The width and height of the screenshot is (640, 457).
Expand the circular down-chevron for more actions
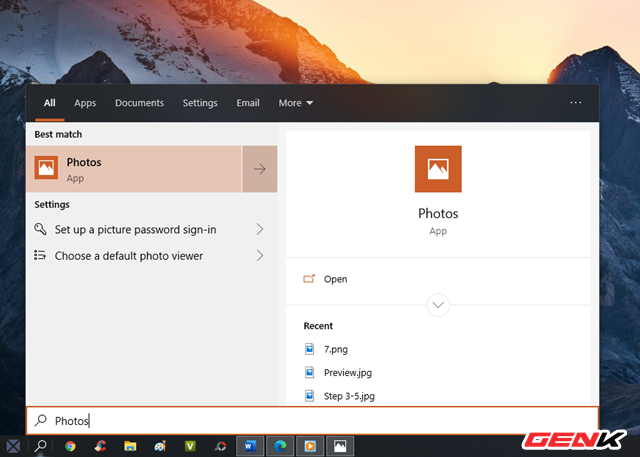(x=438, y=305)
